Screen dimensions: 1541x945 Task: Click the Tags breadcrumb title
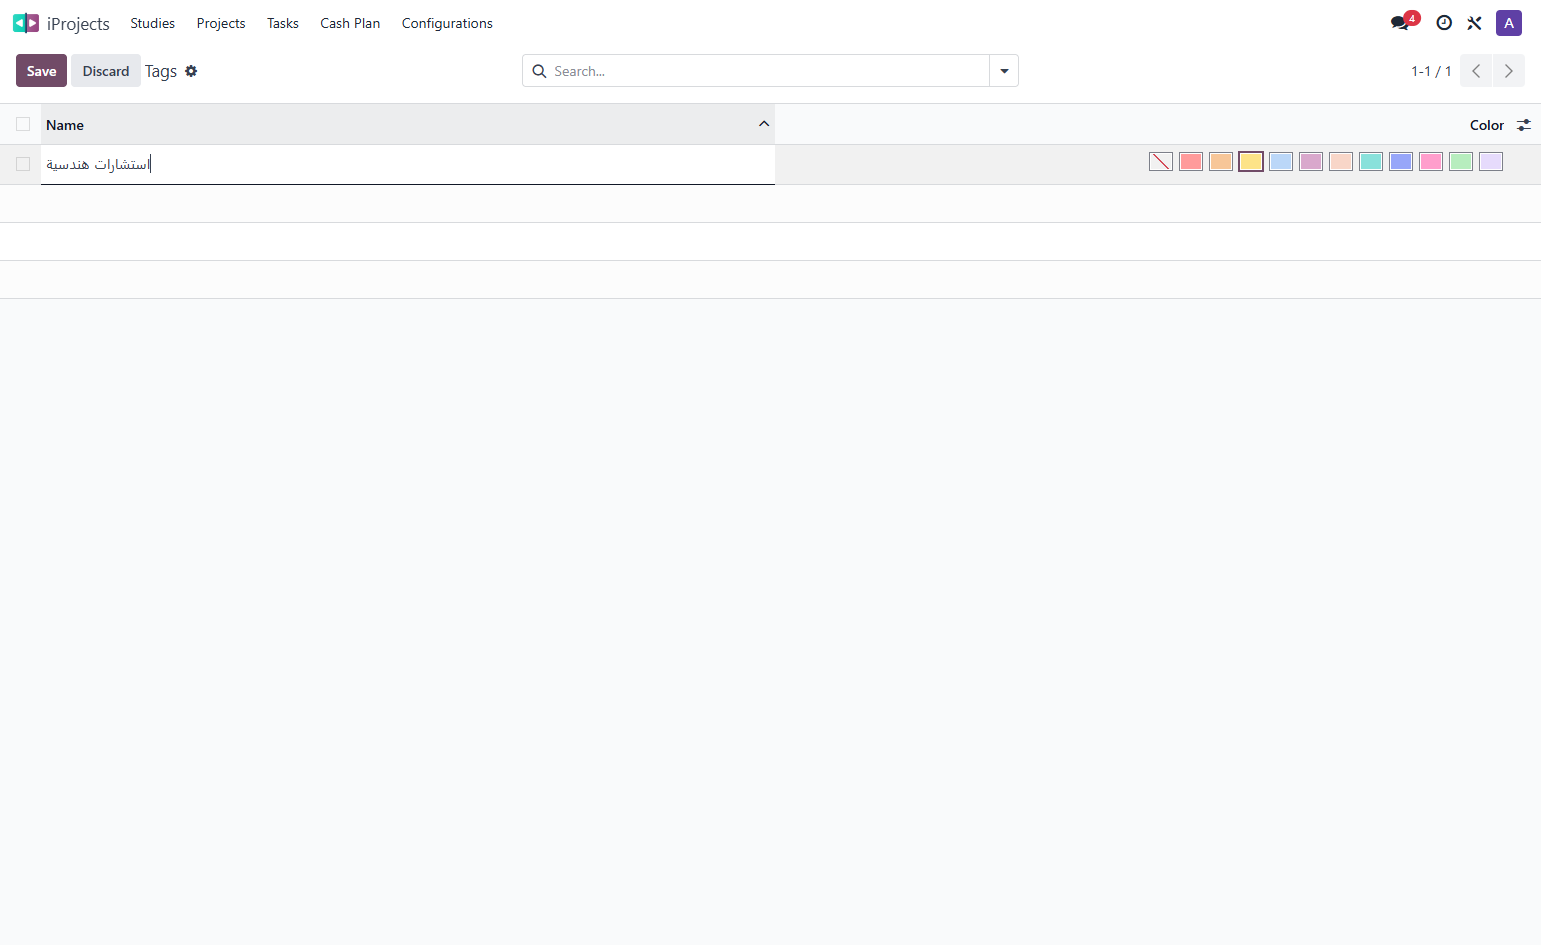coord(161,71)
